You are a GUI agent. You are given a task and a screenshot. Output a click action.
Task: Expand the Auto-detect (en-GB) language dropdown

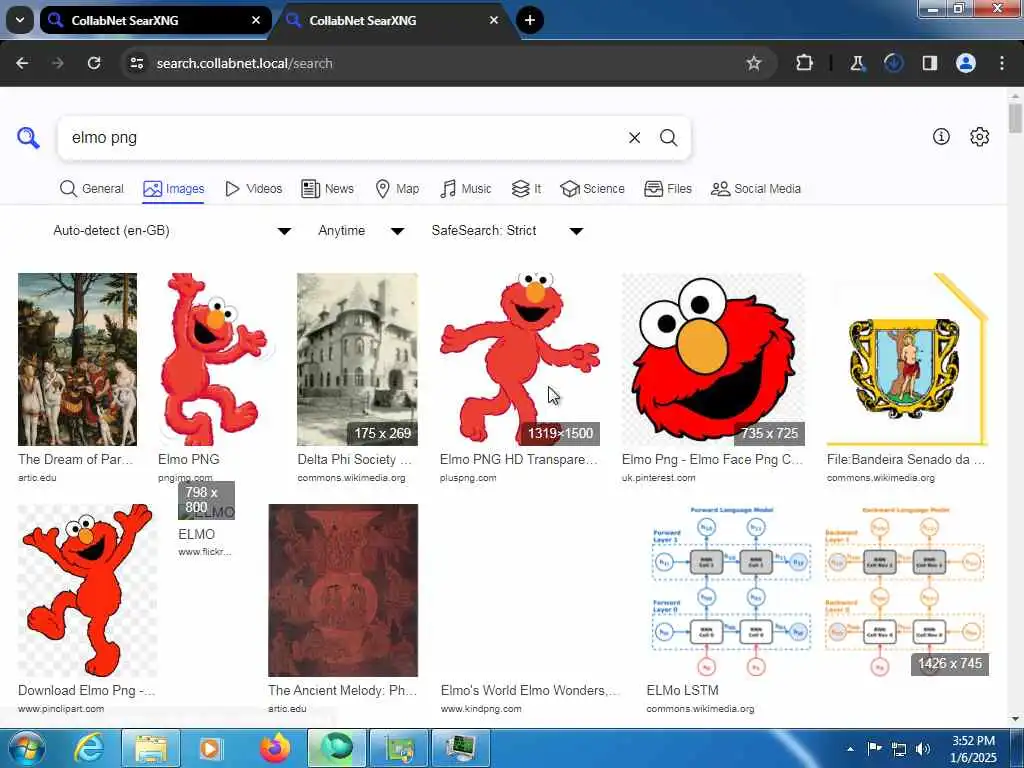pos(172,231)
